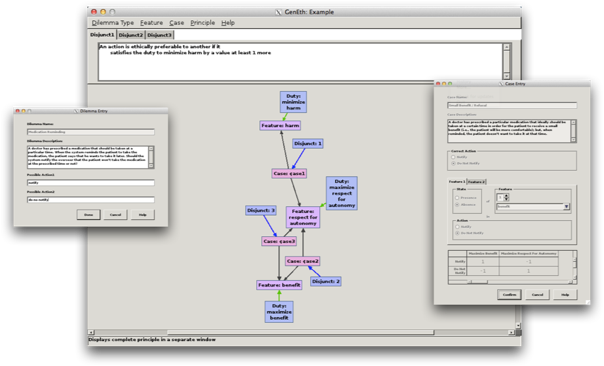
Task: Click right arrow of graph horizontal scrollbar
Action: pyautogui.click(x=512, y=332)
